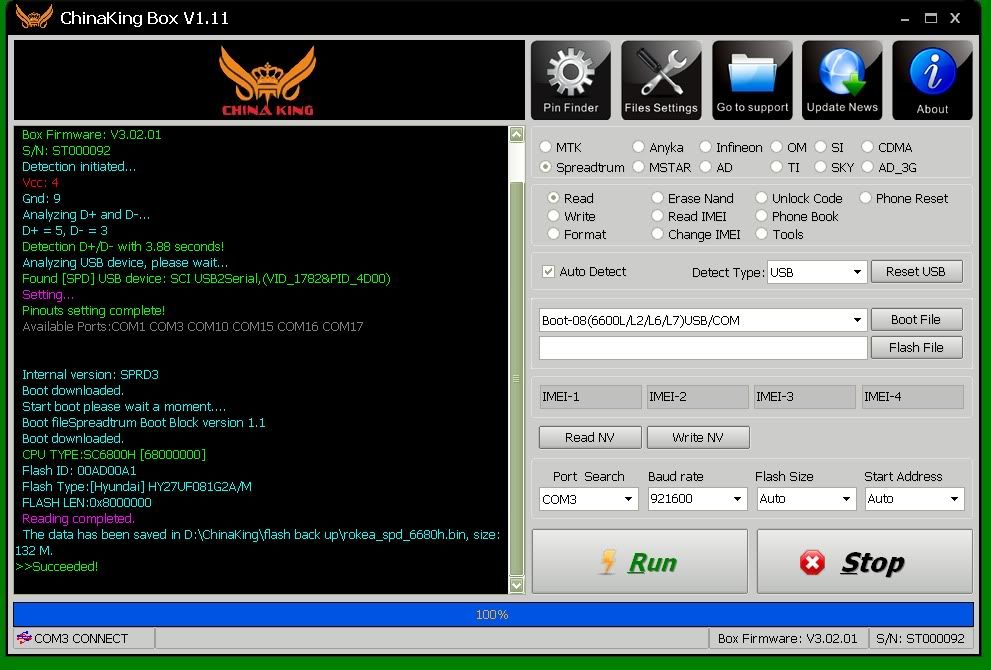Pick the OM platform radio button
This screenshot has width=991, height=670.
(x=777, y=147)
